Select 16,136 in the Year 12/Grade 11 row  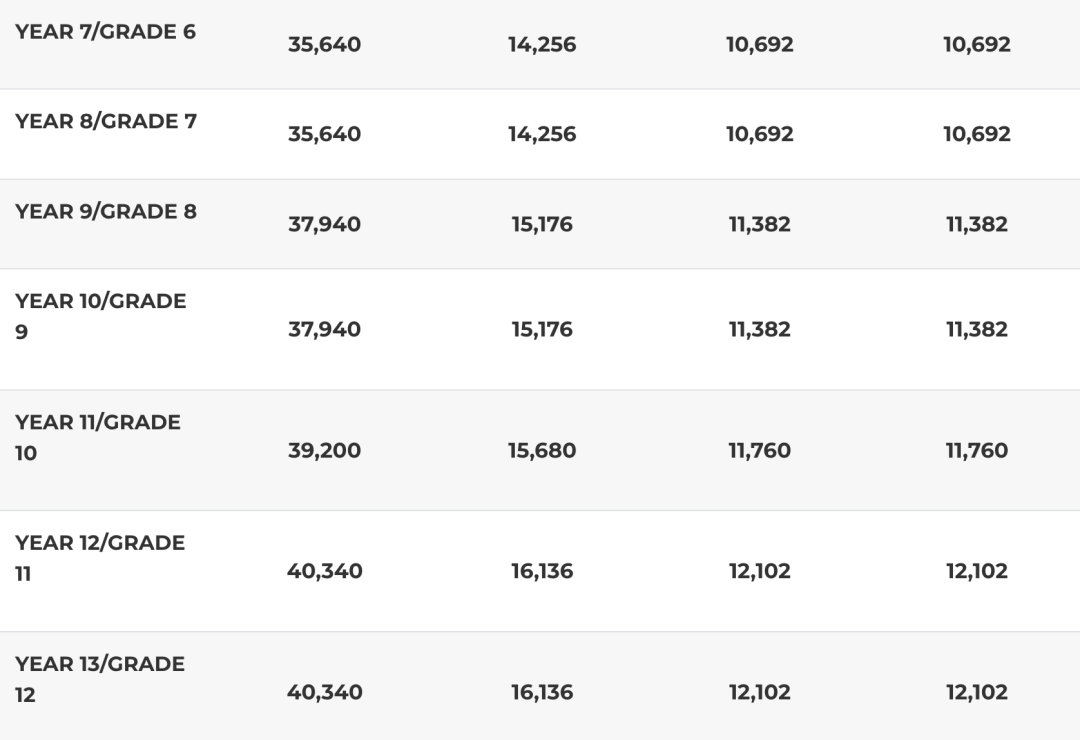[542, 571]
